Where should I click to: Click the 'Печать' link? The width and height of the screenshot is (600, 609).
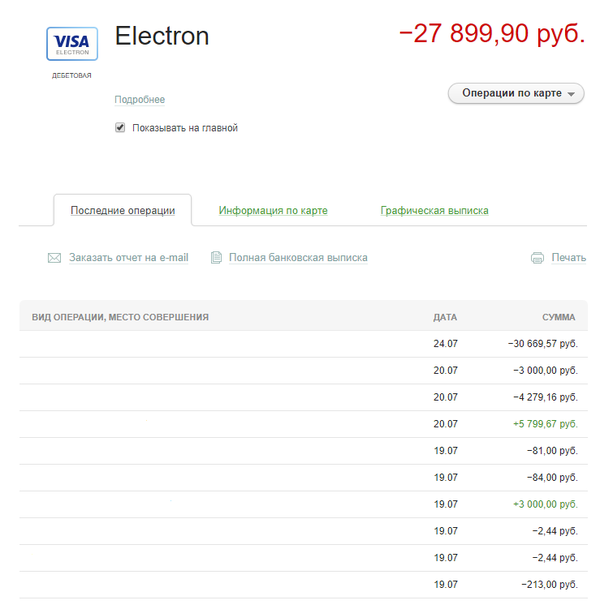pos(568,258)
